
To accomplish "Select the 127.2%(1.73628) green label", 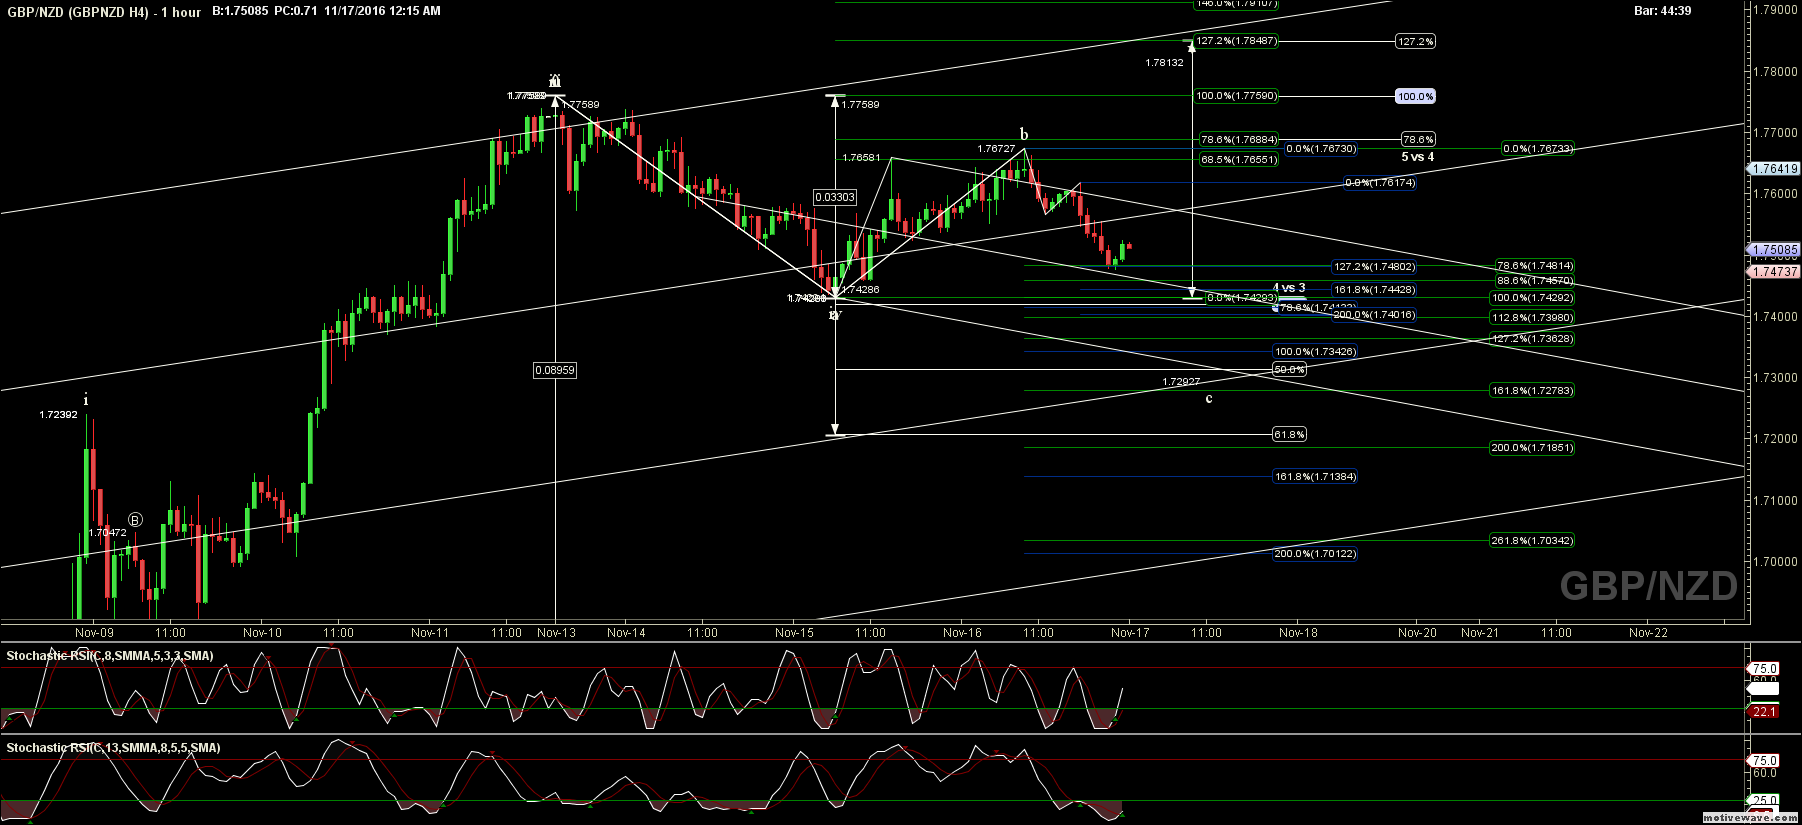I will click(1532, 339).
